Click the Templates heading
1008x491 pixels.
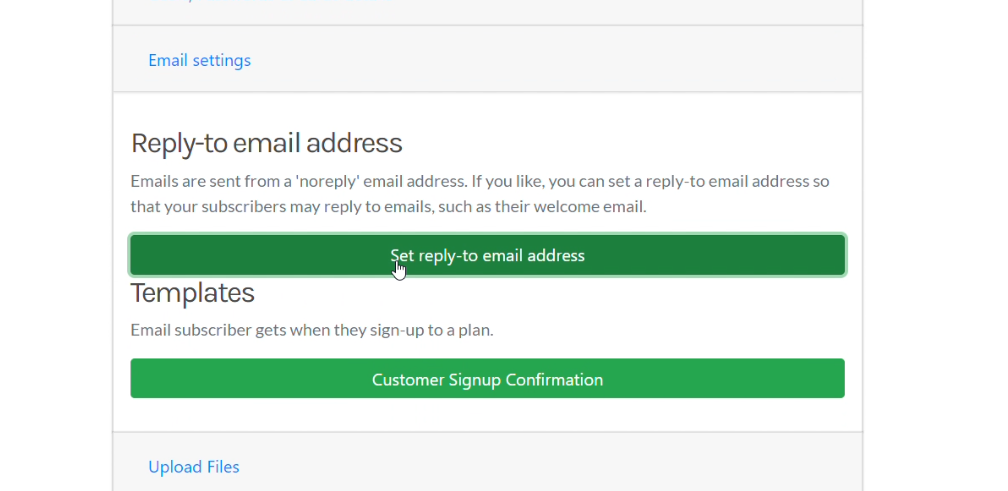(x=192, y=293)
